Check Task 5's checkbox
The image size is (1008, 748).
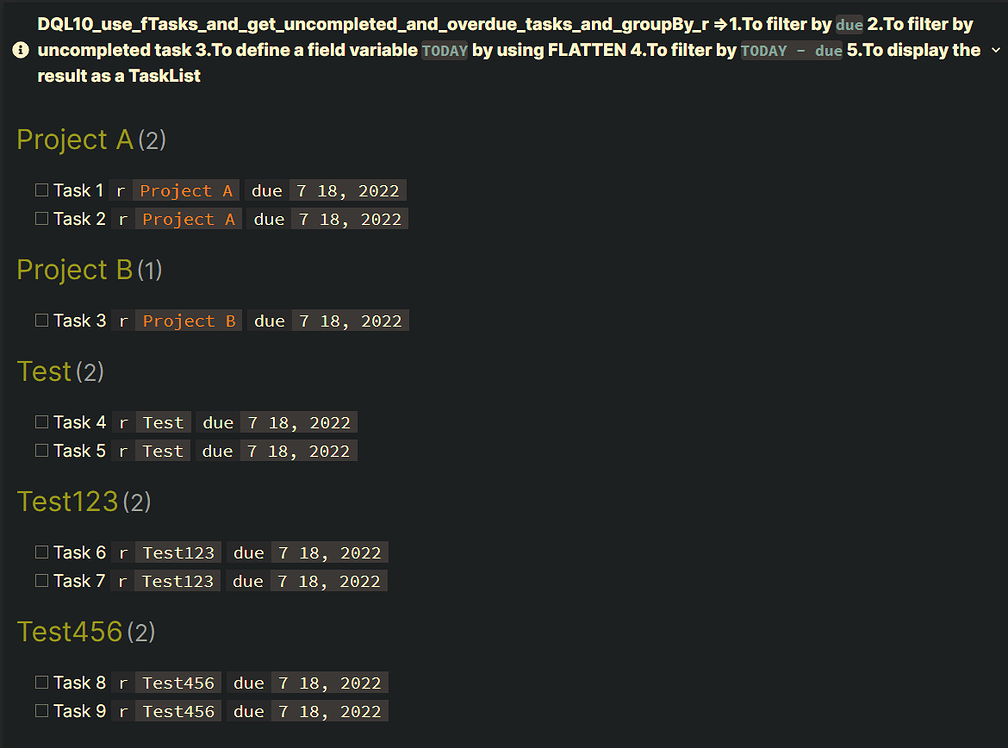[40, 450]
